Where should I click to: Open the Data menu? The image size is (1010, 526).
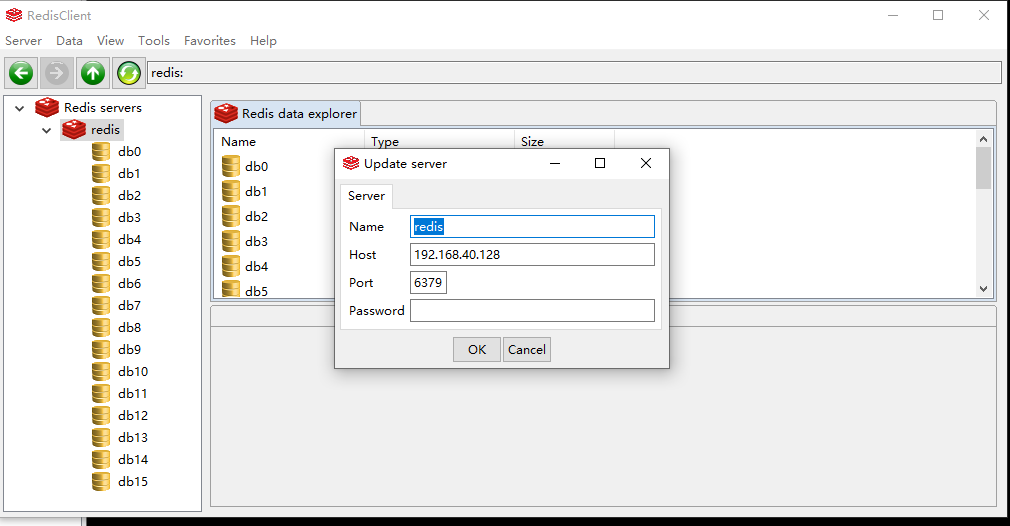point(69,41)
